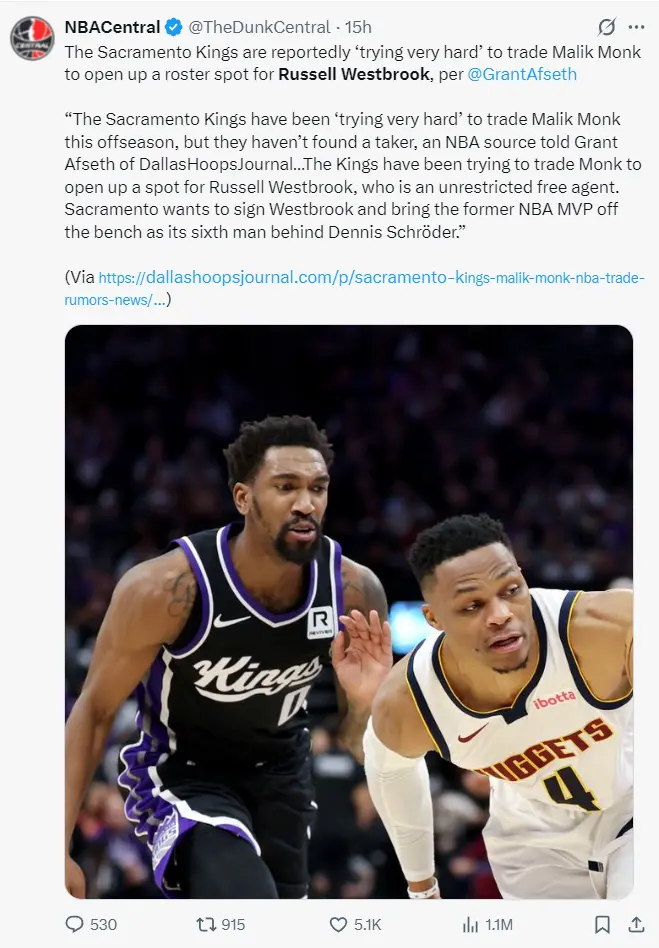Screen dimensions: 659x948
Task: Open the three-dot more options menu
Action: (x=636, y=27)
